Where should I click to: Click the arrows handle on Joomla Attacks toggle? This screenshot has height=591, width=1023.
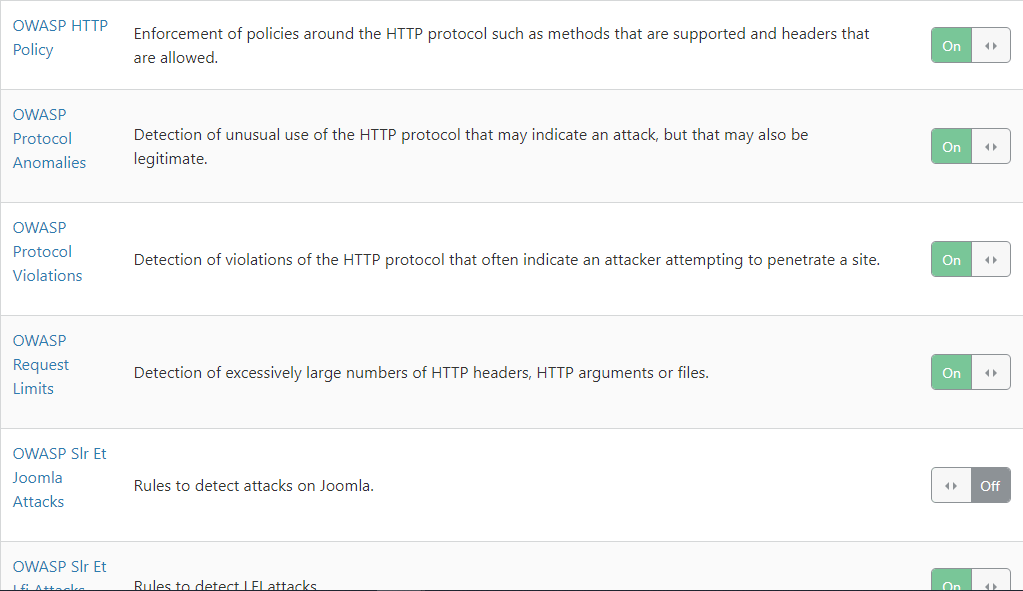(x=951, y=485)
